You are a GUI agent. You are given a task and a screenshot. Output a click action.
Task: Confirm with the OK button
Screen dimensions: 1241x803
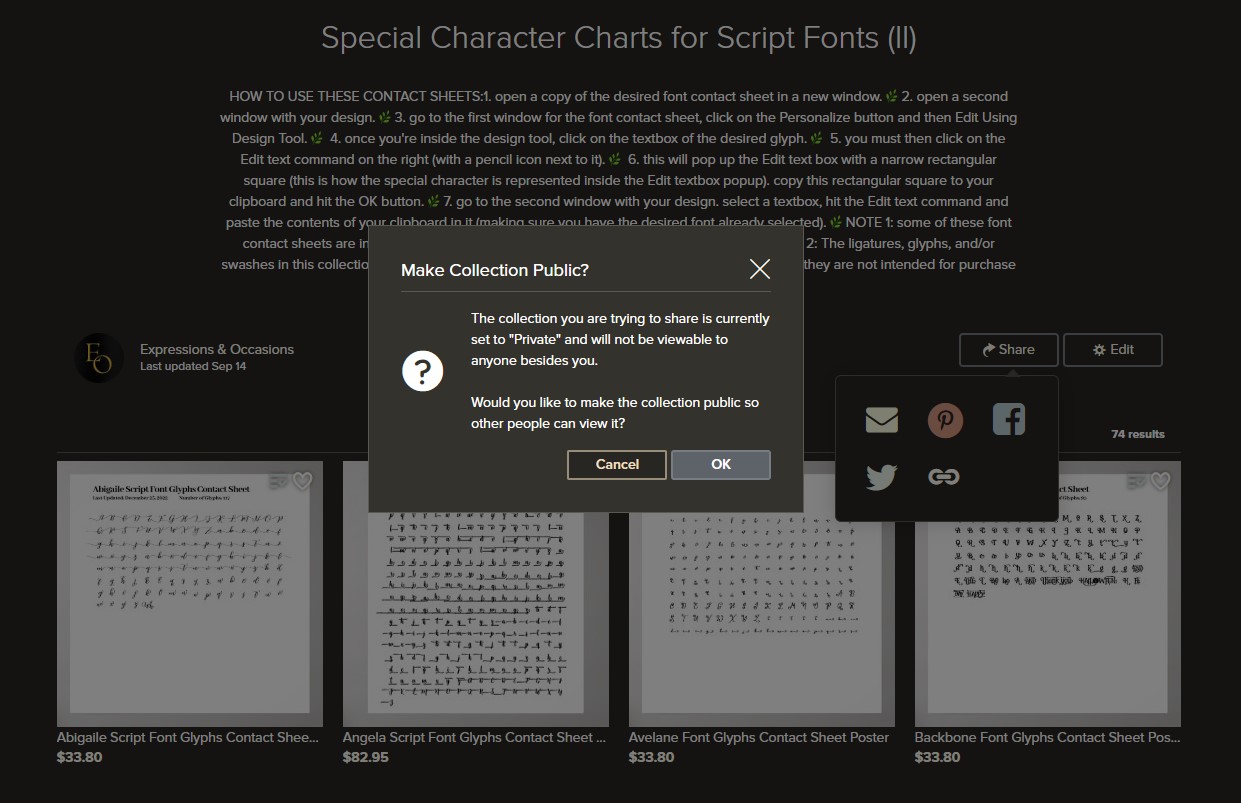721,464
